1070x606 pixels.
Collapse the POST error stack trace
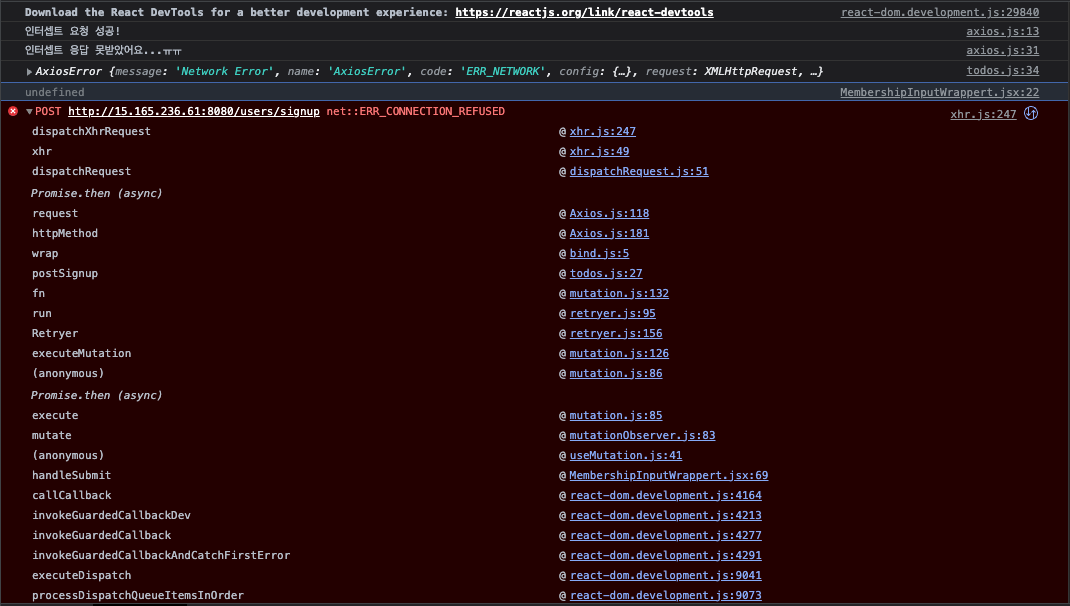click(x=29, y=111)
